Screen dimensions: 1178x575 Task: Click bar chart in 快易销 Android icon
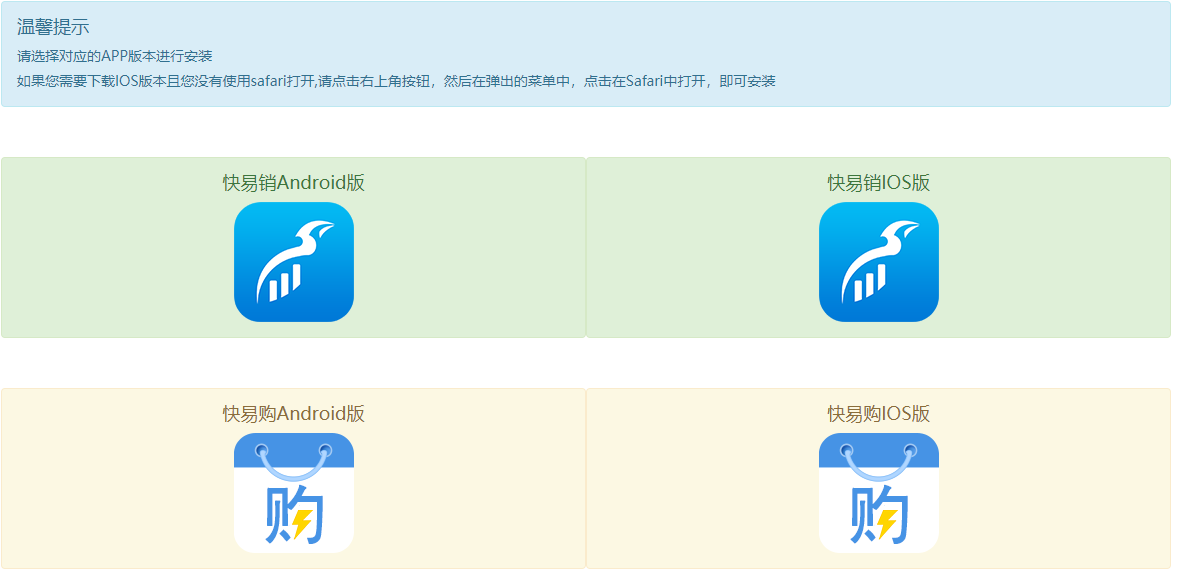pyautogui.click(x=284, y=282)
